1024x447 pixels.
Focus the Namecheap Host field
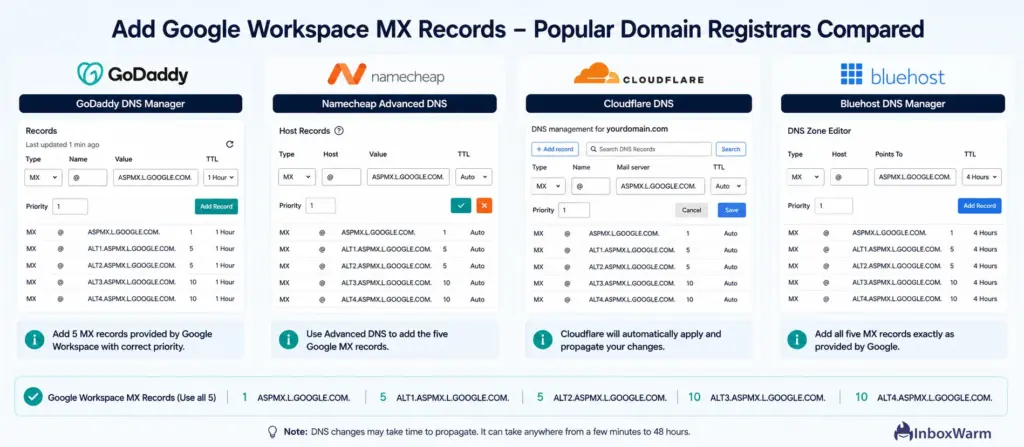(x=341, y=176)
